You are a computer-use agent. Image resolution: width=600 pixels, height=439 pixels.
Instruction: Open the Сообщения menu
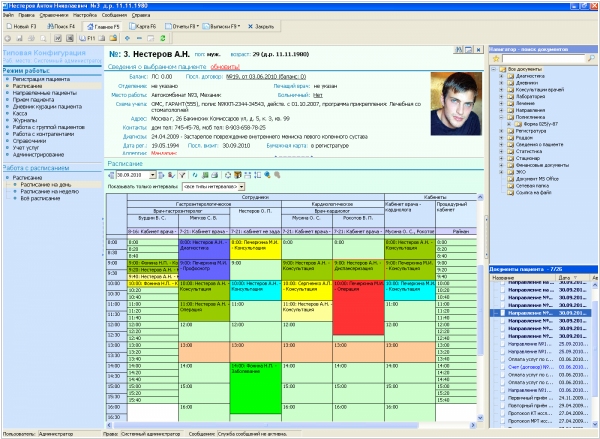click(114, 15)
